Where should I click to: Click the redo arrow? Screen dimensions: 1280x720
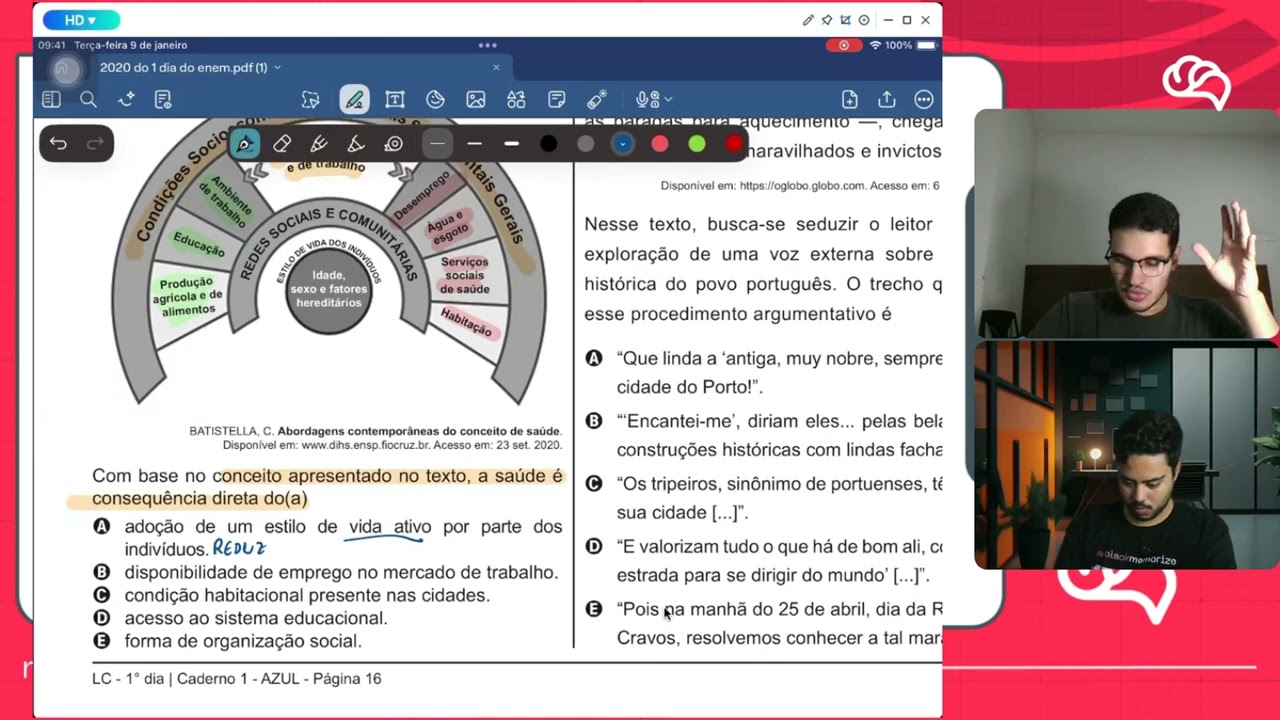[x=95, y=144]
